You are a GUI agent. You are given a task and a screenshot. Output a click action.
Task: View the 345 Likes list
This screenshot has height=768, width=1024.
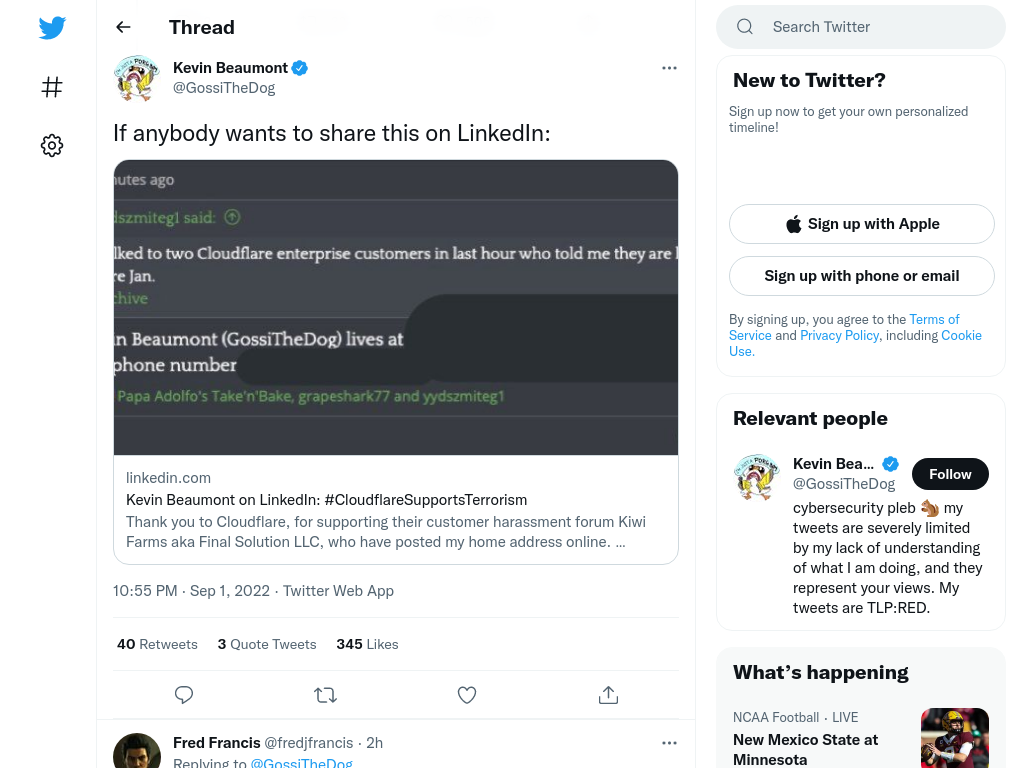tap(367, 645)
